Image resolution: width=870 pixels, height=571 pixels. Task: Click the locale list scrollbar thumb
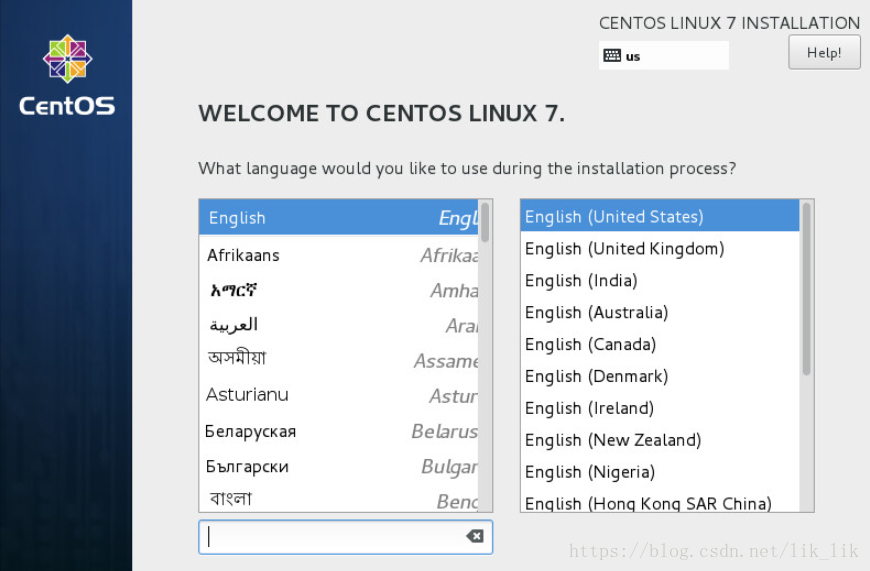point(806,289)
